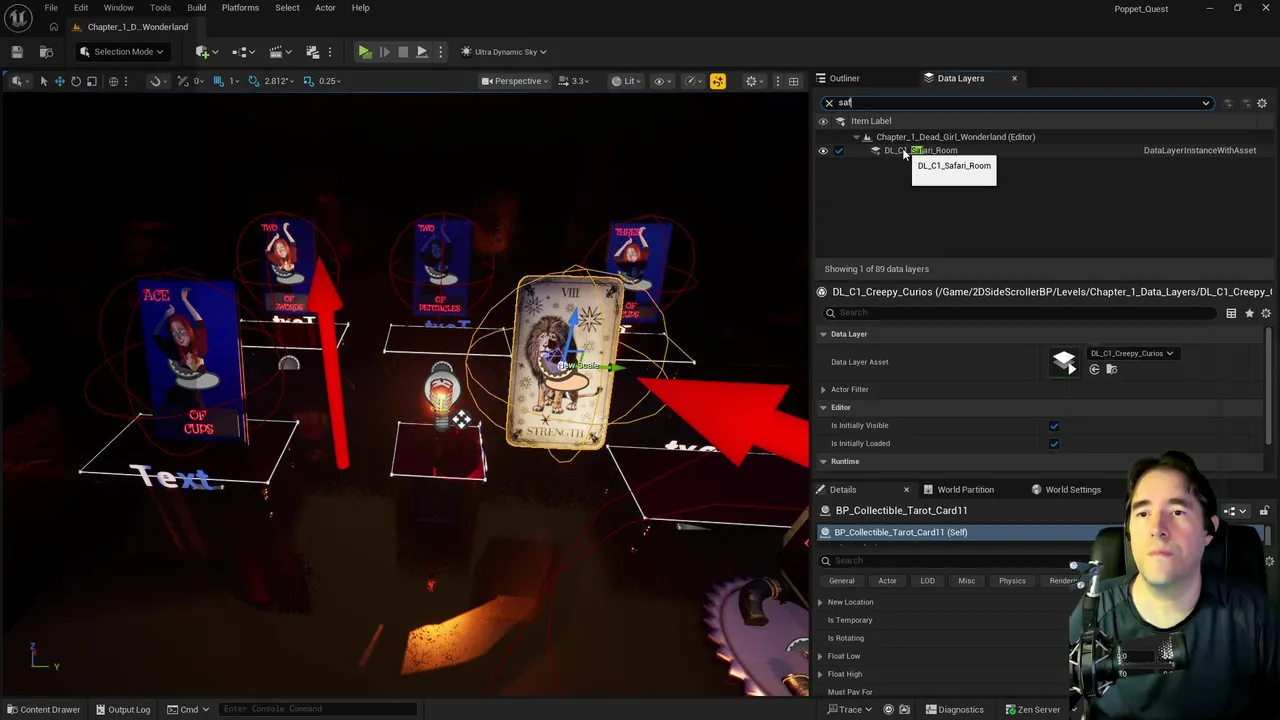Open Ultra Dynamic Sky dropdown
Image resolution: width=1280 pixels, height=720 pixels.
tap(504, 52)
